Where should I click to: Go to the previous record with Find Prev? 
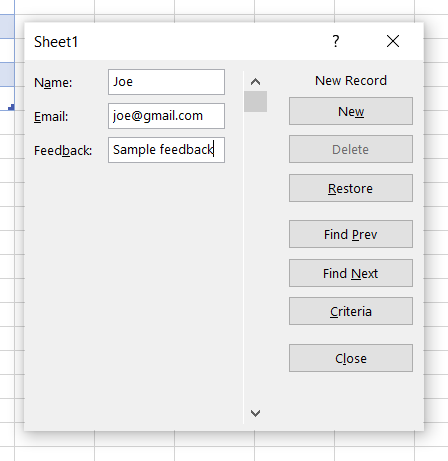point(351,234)
